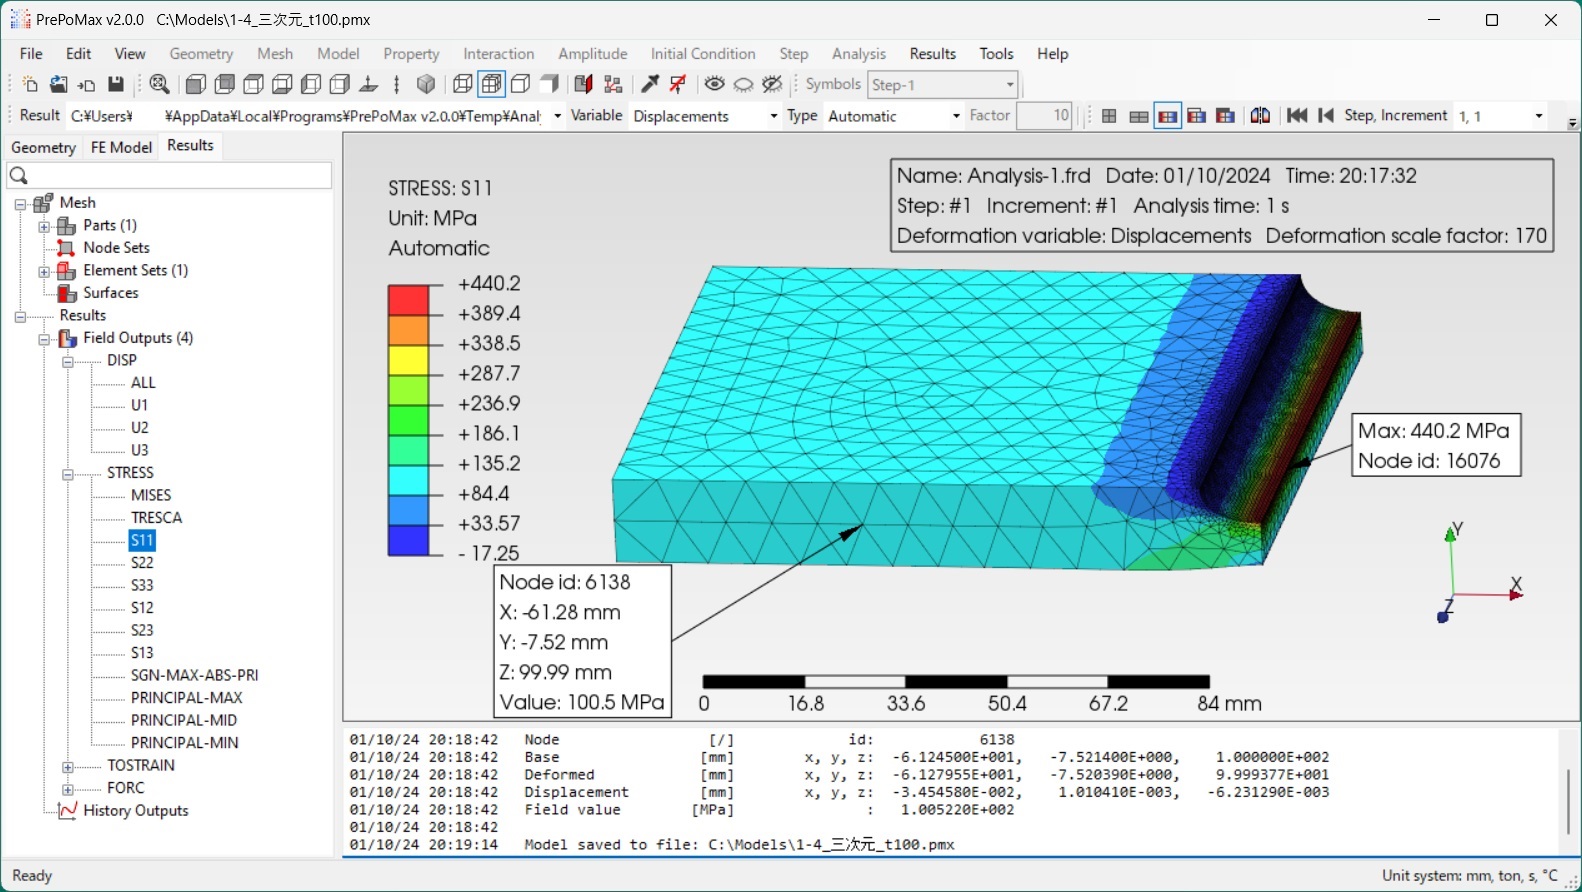Toggle the section view
The width and height of the screenshot is (1582, 892).
pyautogui.click(x=584, y=85)
